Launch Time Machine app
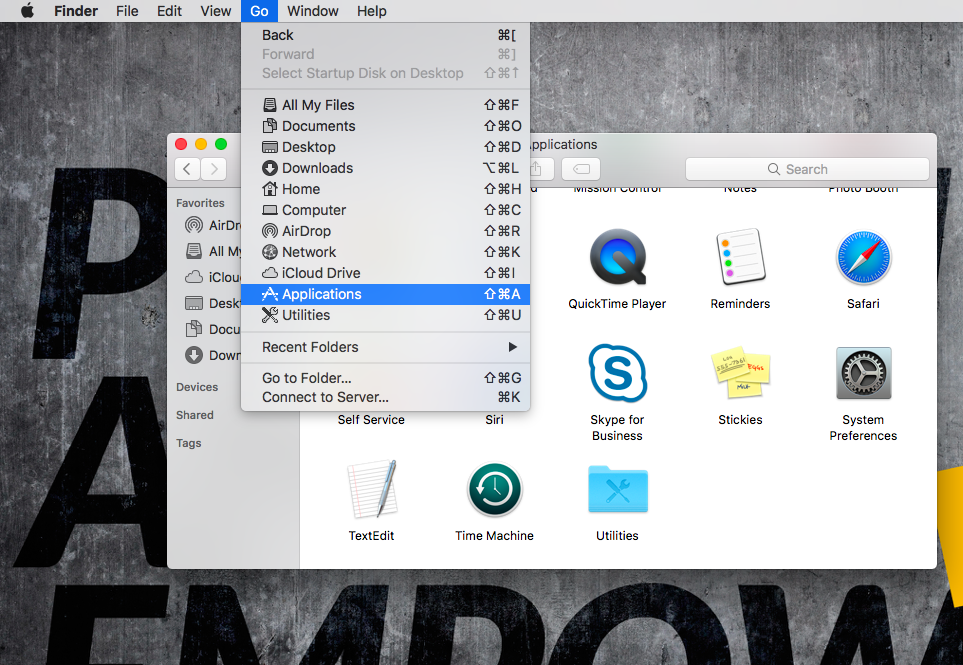The height and width of the screenshot is (665, 963). [x=494, y=490]
